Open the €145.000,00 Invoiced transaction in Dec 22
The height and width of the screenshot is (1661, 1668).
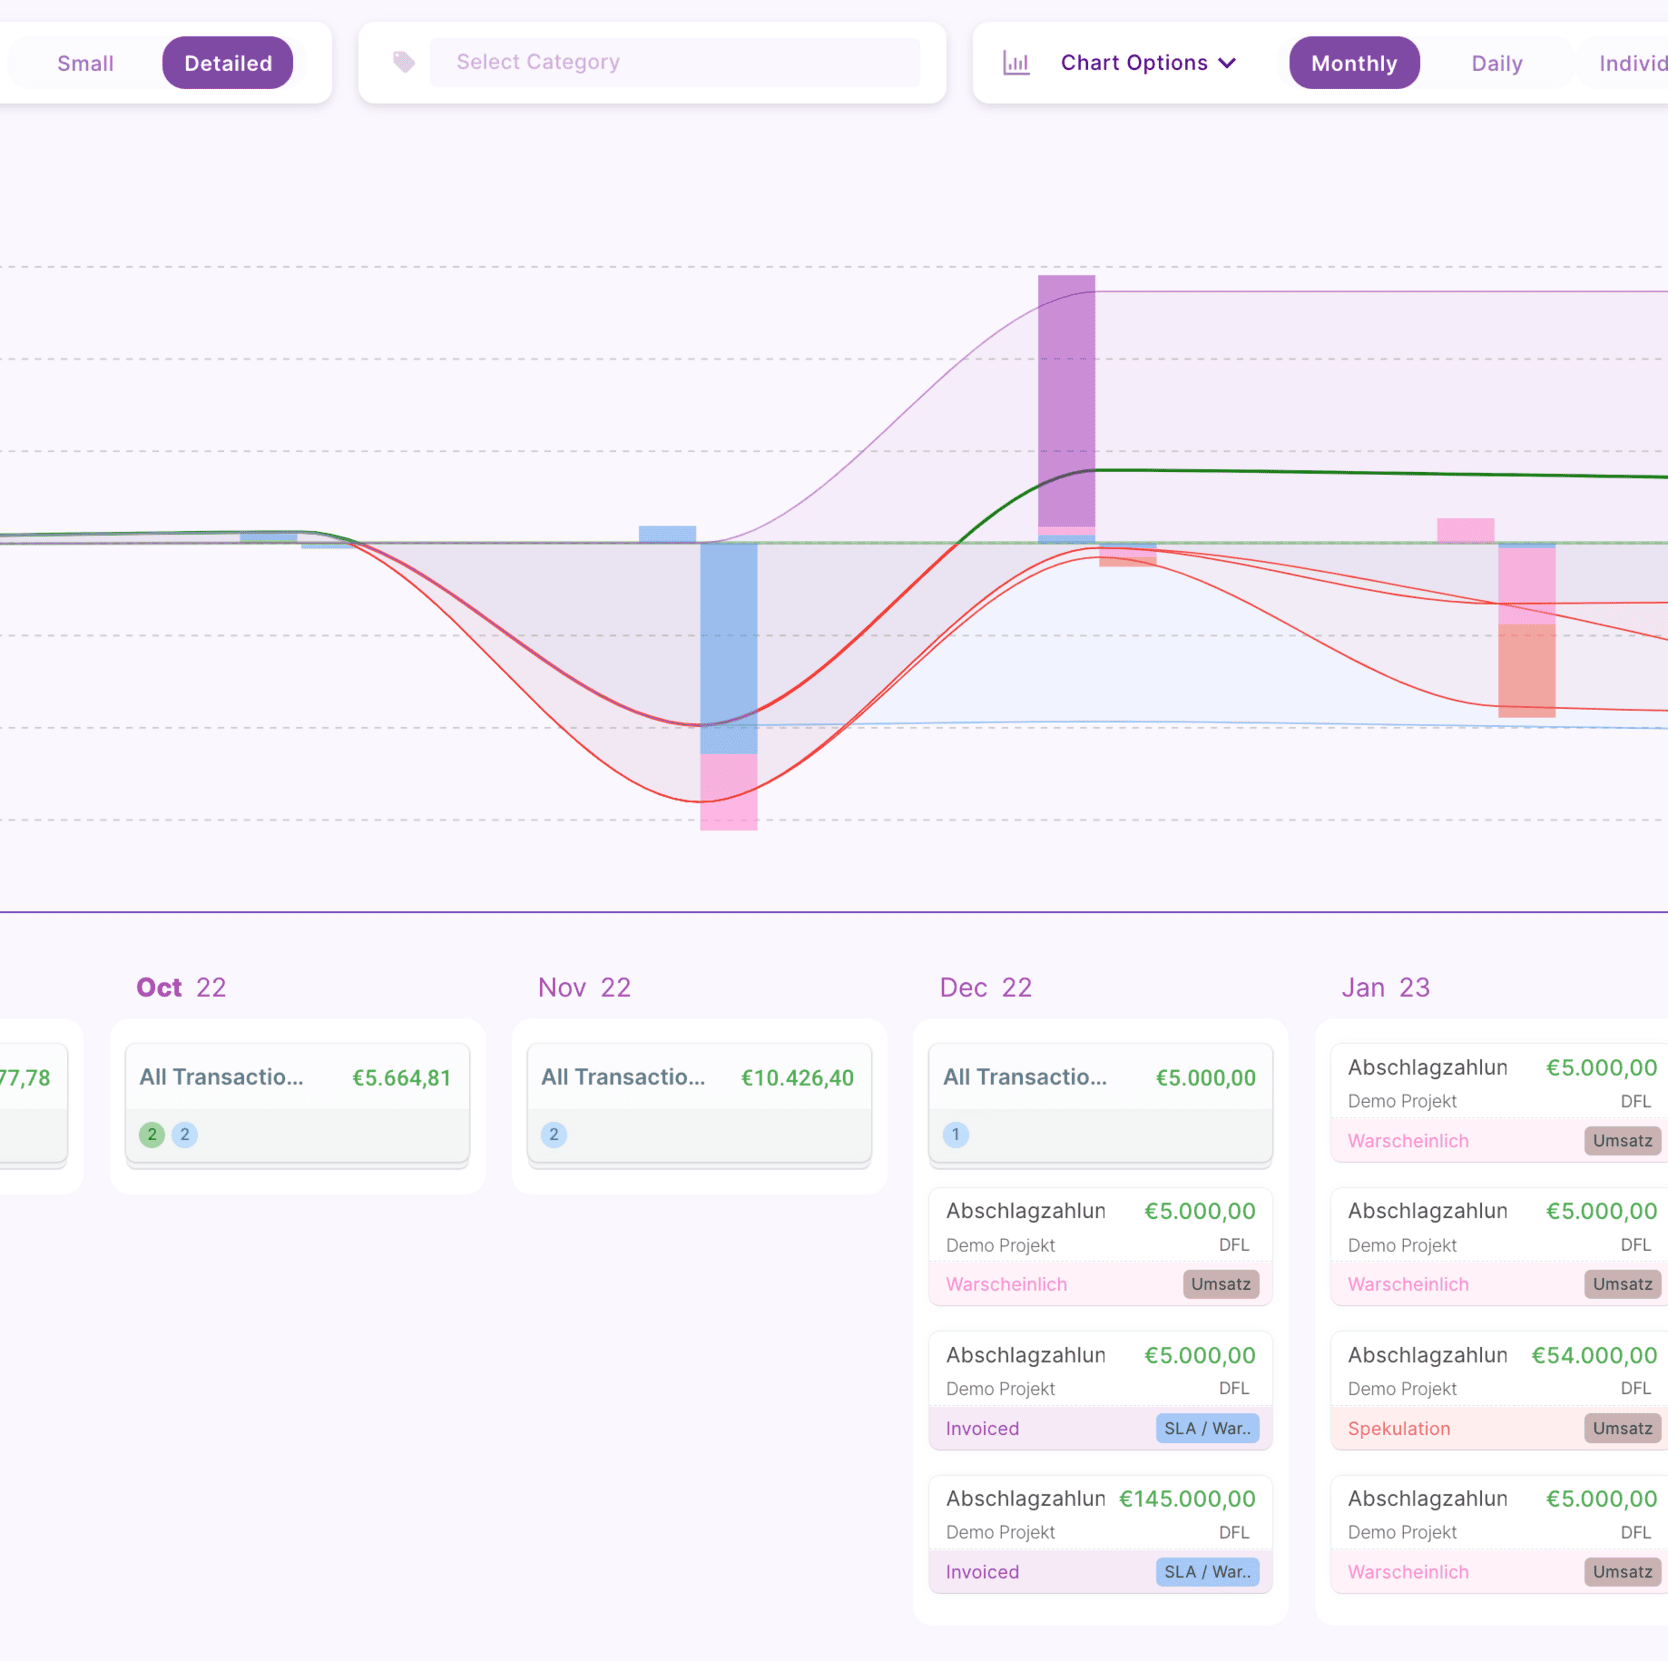[1100, 1533]
